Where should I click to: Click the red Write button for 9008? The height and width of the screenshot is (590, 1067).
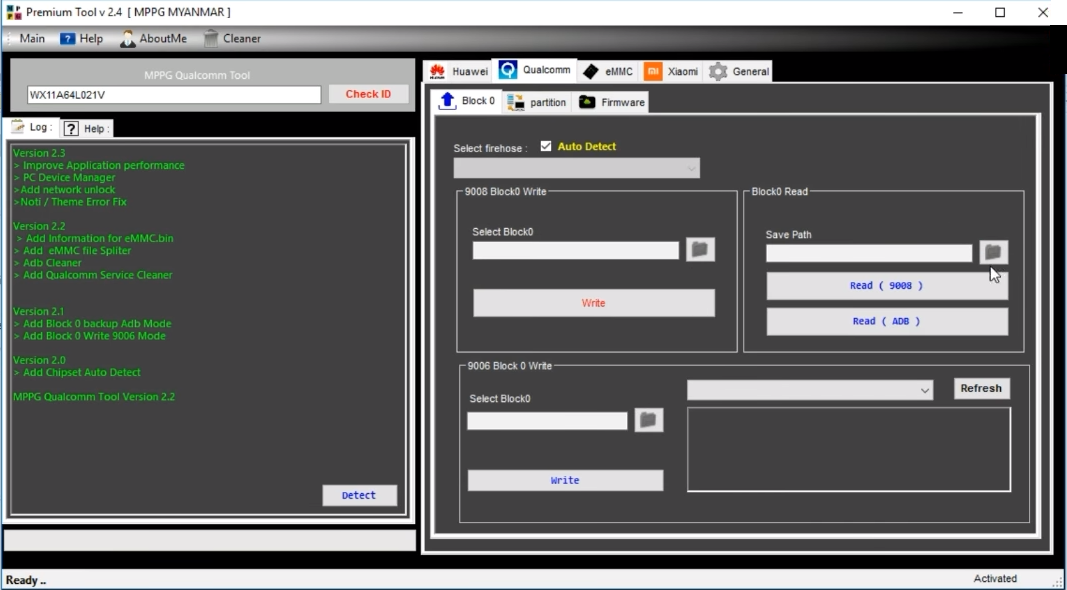click(x=594, y=303)
